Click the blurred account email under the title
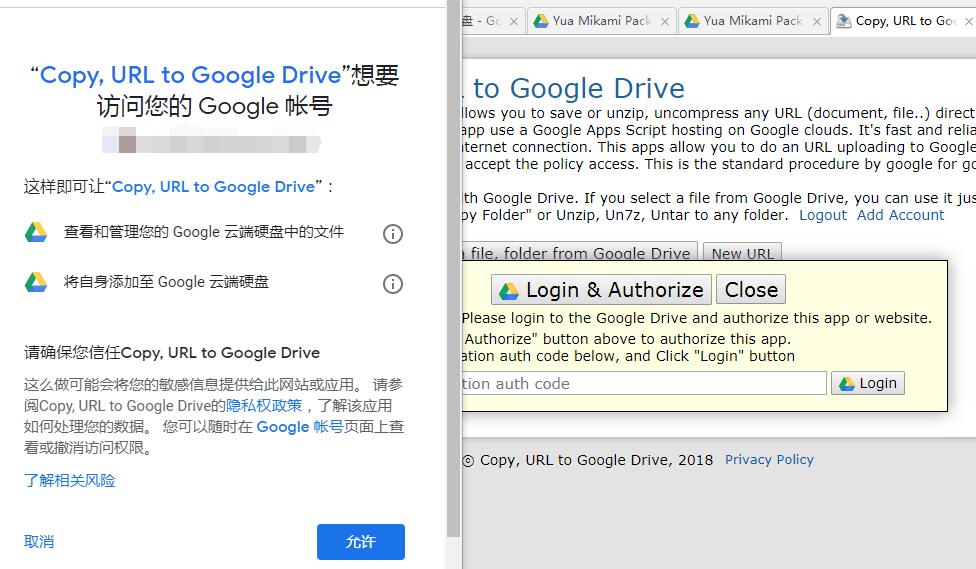Viewport: 976px width, 569px height. (x=212, y=141)
